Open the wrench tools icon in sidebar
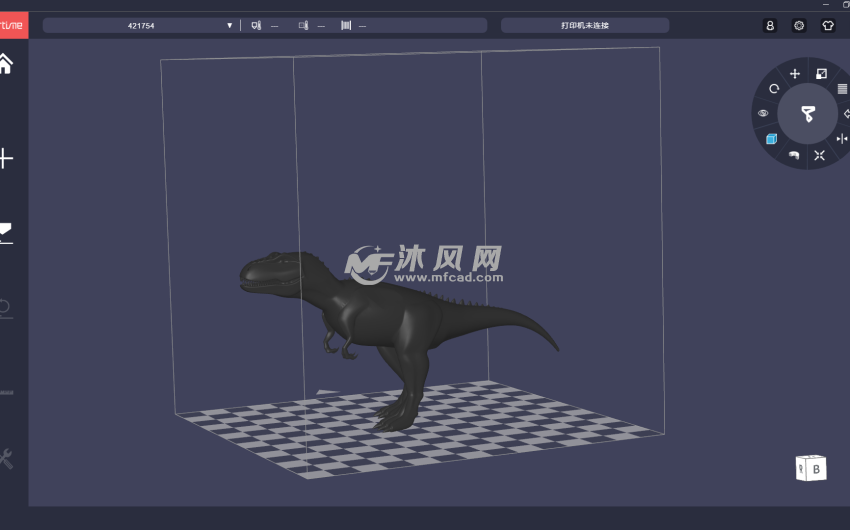The width and height of the screenshot is (850, 530). click(x=5, y=458)
